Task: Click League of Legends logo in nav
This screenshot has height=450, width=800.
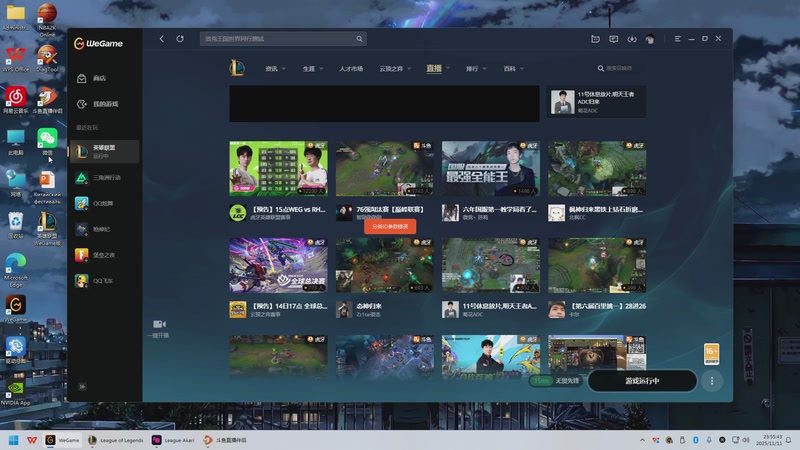Action: 237,68
